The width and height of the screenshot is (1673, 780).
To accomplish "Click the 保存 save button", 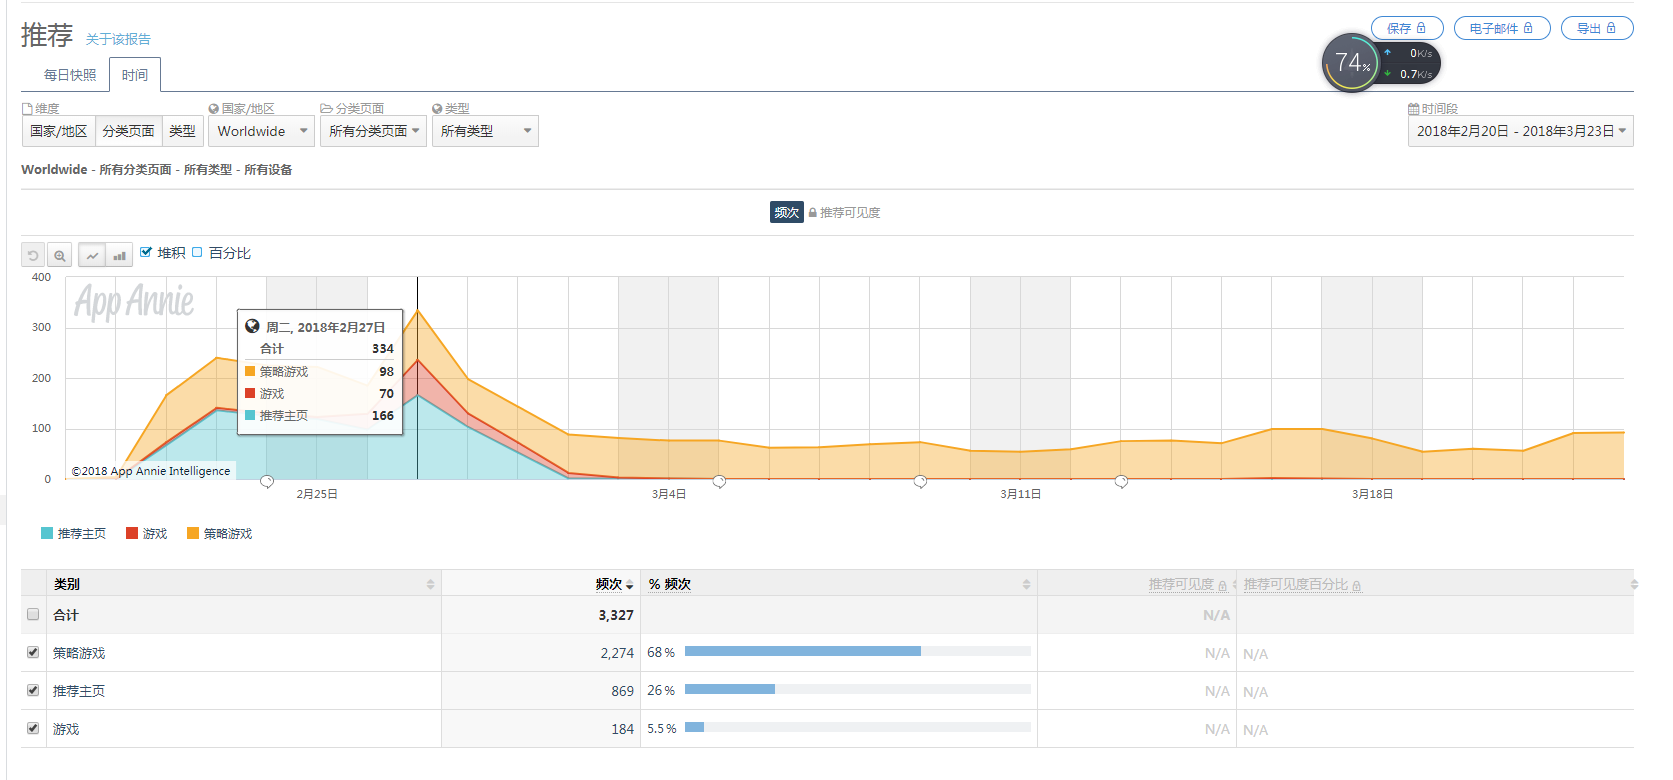I will coord(1406,28).
